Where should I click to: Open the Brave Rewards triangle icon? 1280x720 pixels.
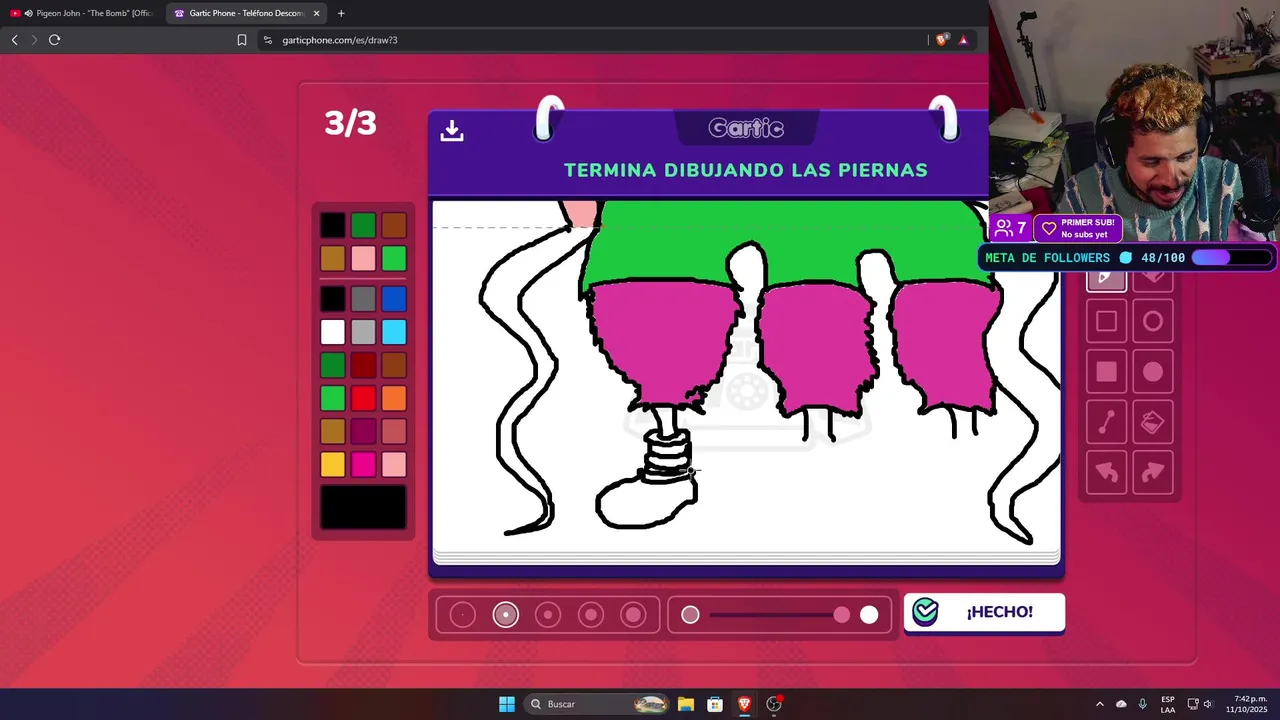[x=963, y=40]
